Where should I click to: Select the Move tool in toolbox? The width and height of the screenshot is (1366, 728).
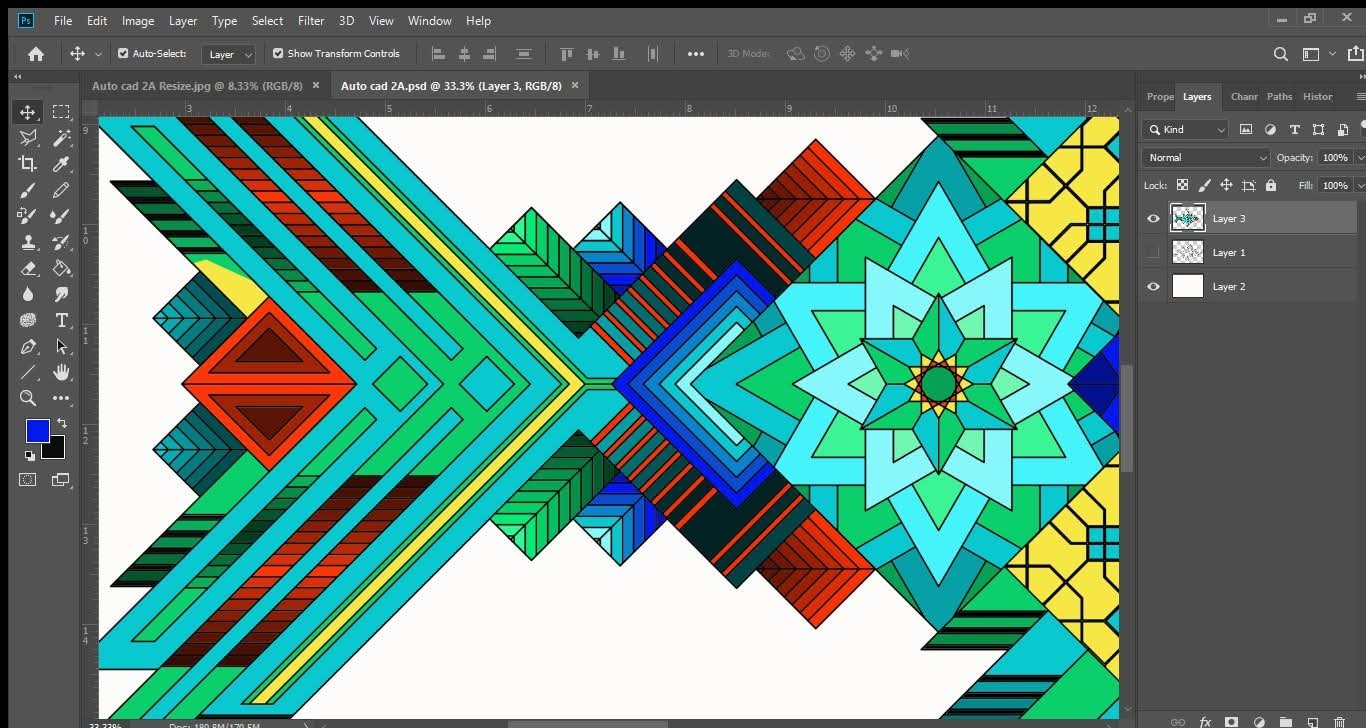(28, 112)
